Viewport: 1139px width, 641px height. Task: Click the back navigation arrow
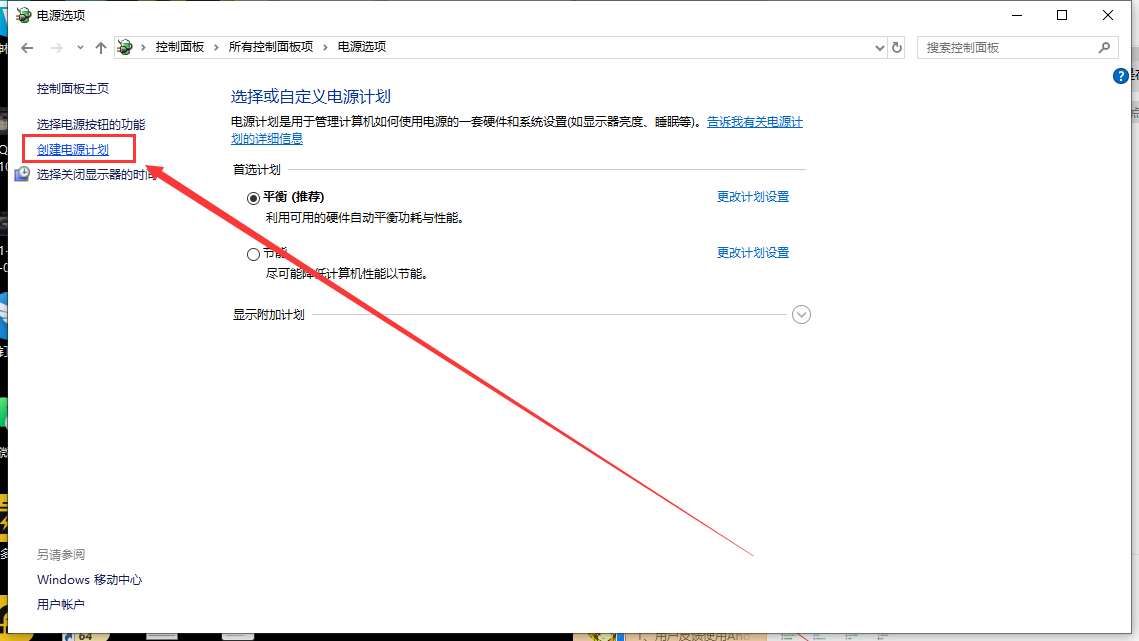click(x=28, y=48)
